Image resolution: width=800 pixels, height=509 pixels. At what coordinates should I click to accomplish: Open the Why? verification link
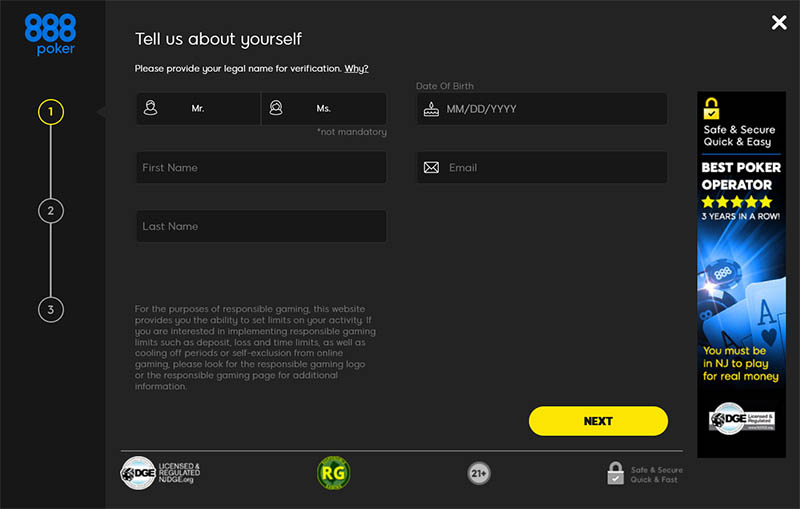point(356,69)
